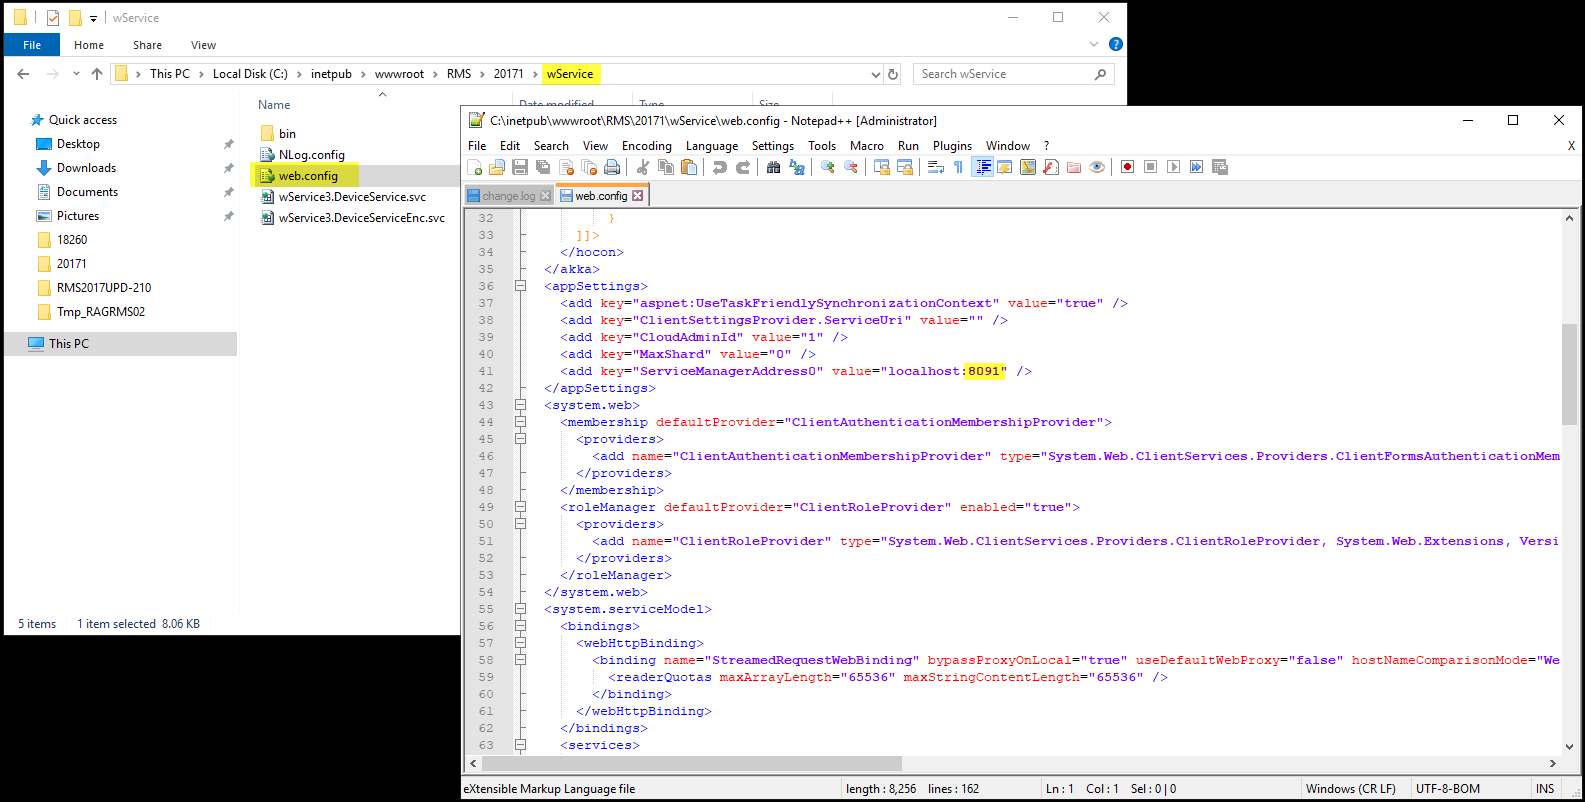Toggle the Indent Guide toolbar button

[x=983, y=167]
